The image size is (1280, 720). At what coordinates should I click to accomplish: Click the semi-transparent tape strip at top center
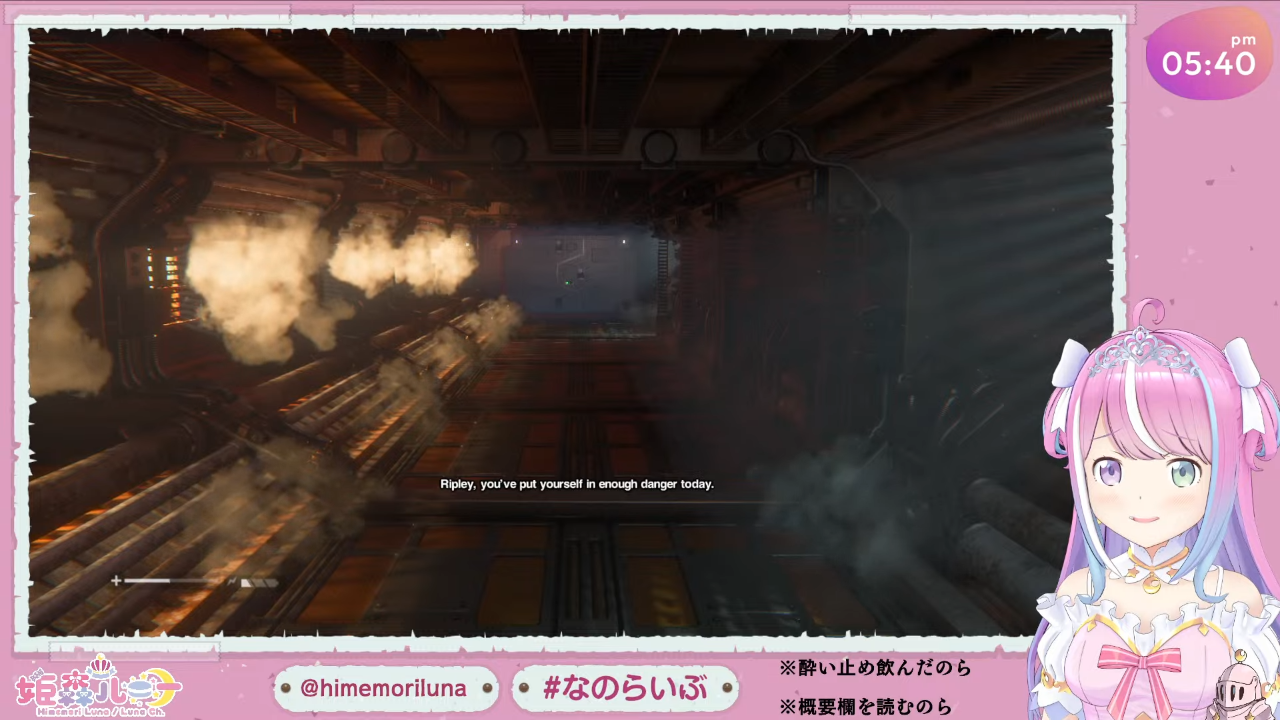(x=437, y=14)
